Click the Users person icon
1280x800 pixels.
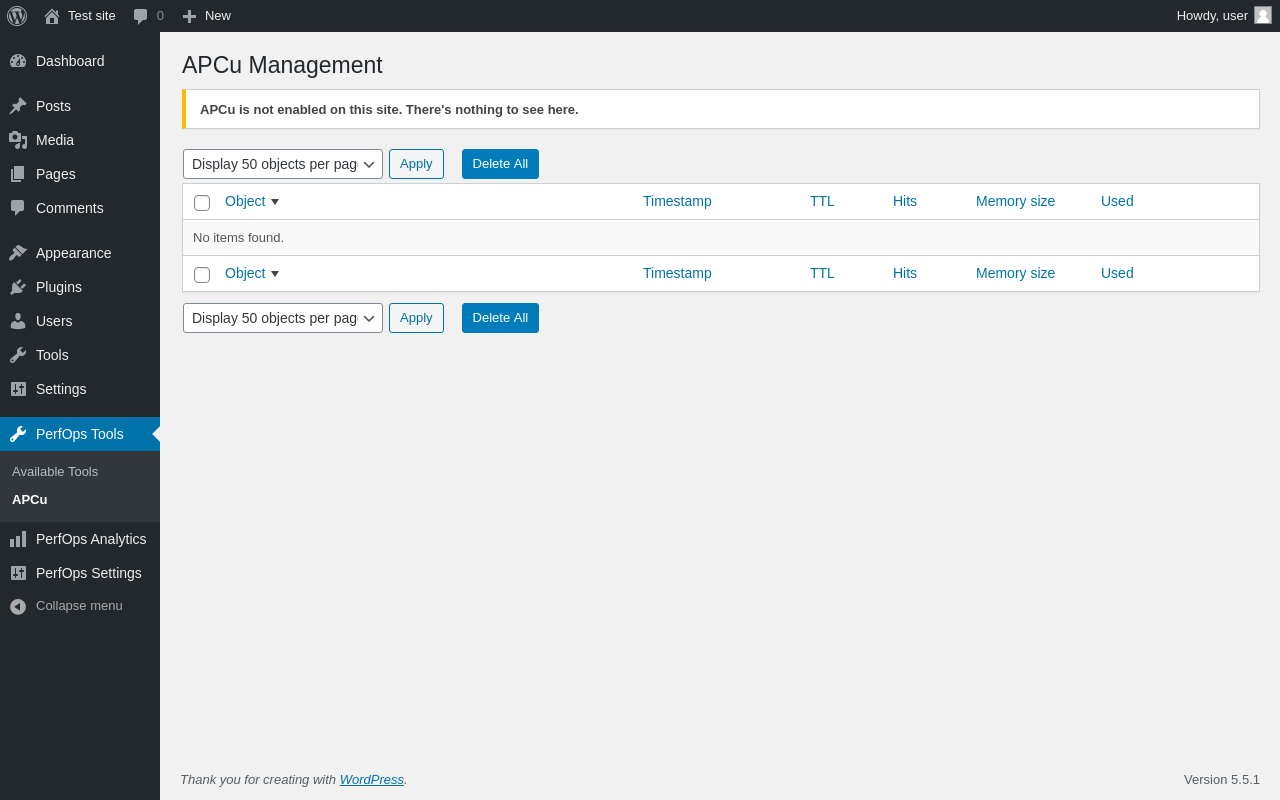(x=18, y=321)
